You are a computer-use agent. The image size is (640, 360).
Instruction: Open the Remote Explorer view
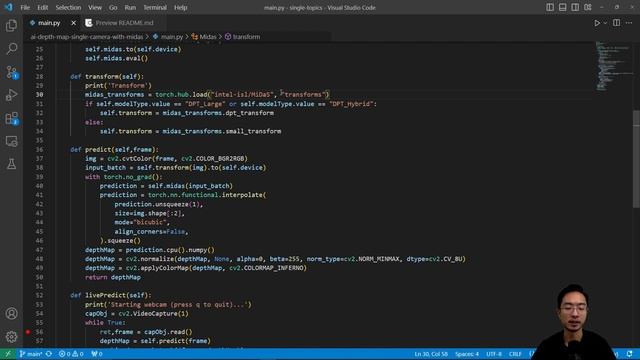pyautogui.click(x=11, y=141)
